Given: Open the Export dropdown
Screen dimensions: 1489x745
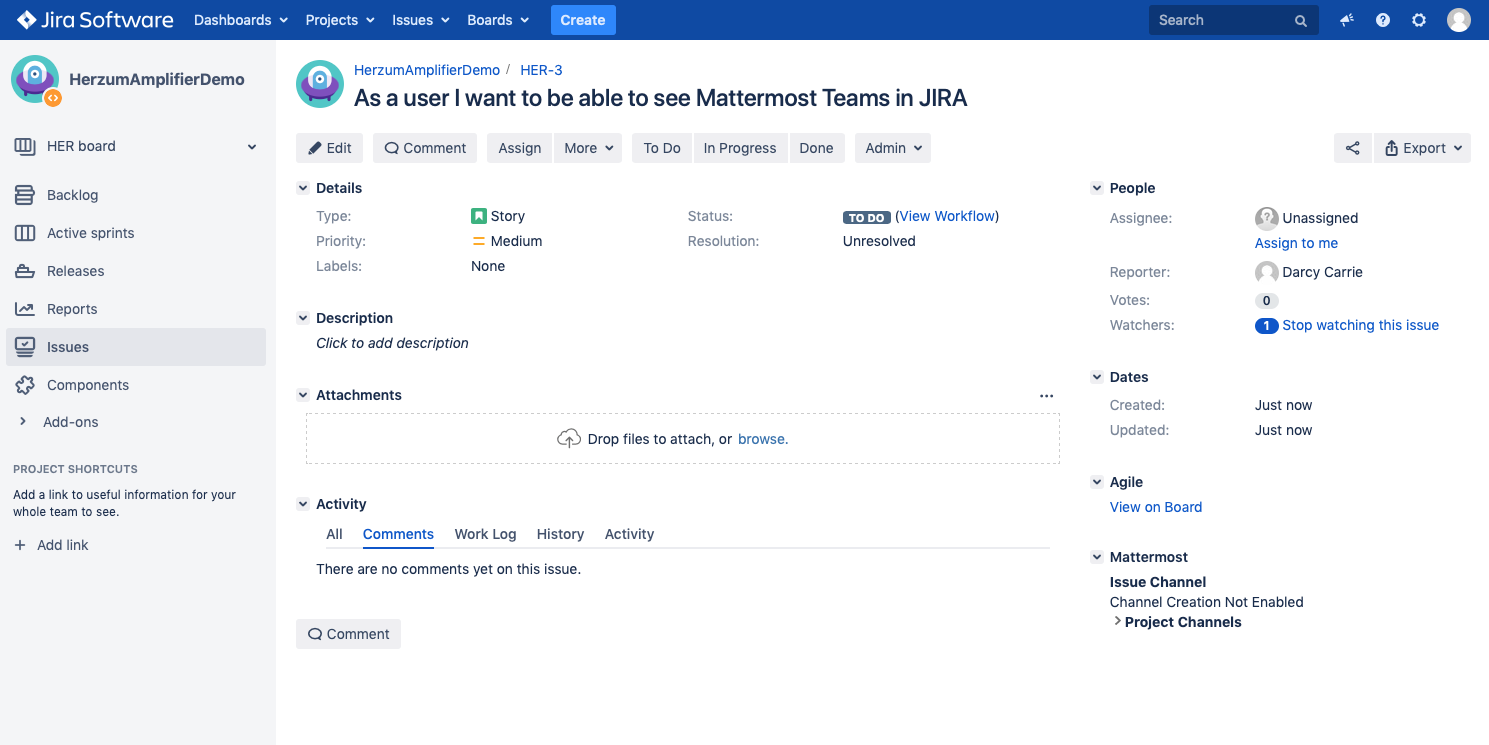Looking at the screenshot, I should [1422, 148].
